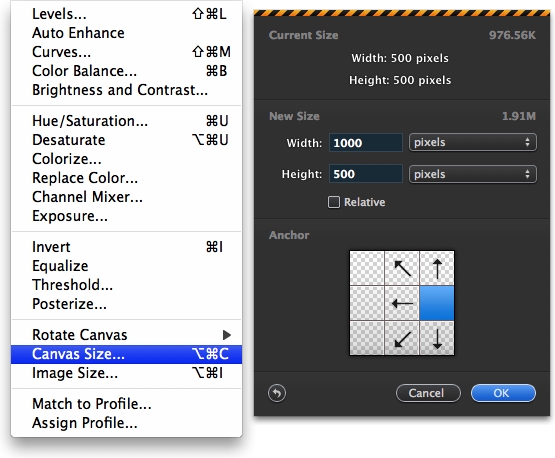Screen dimensions: 555x458
Task: Select Assign Profile... menu item
Action: coord(127,423)
